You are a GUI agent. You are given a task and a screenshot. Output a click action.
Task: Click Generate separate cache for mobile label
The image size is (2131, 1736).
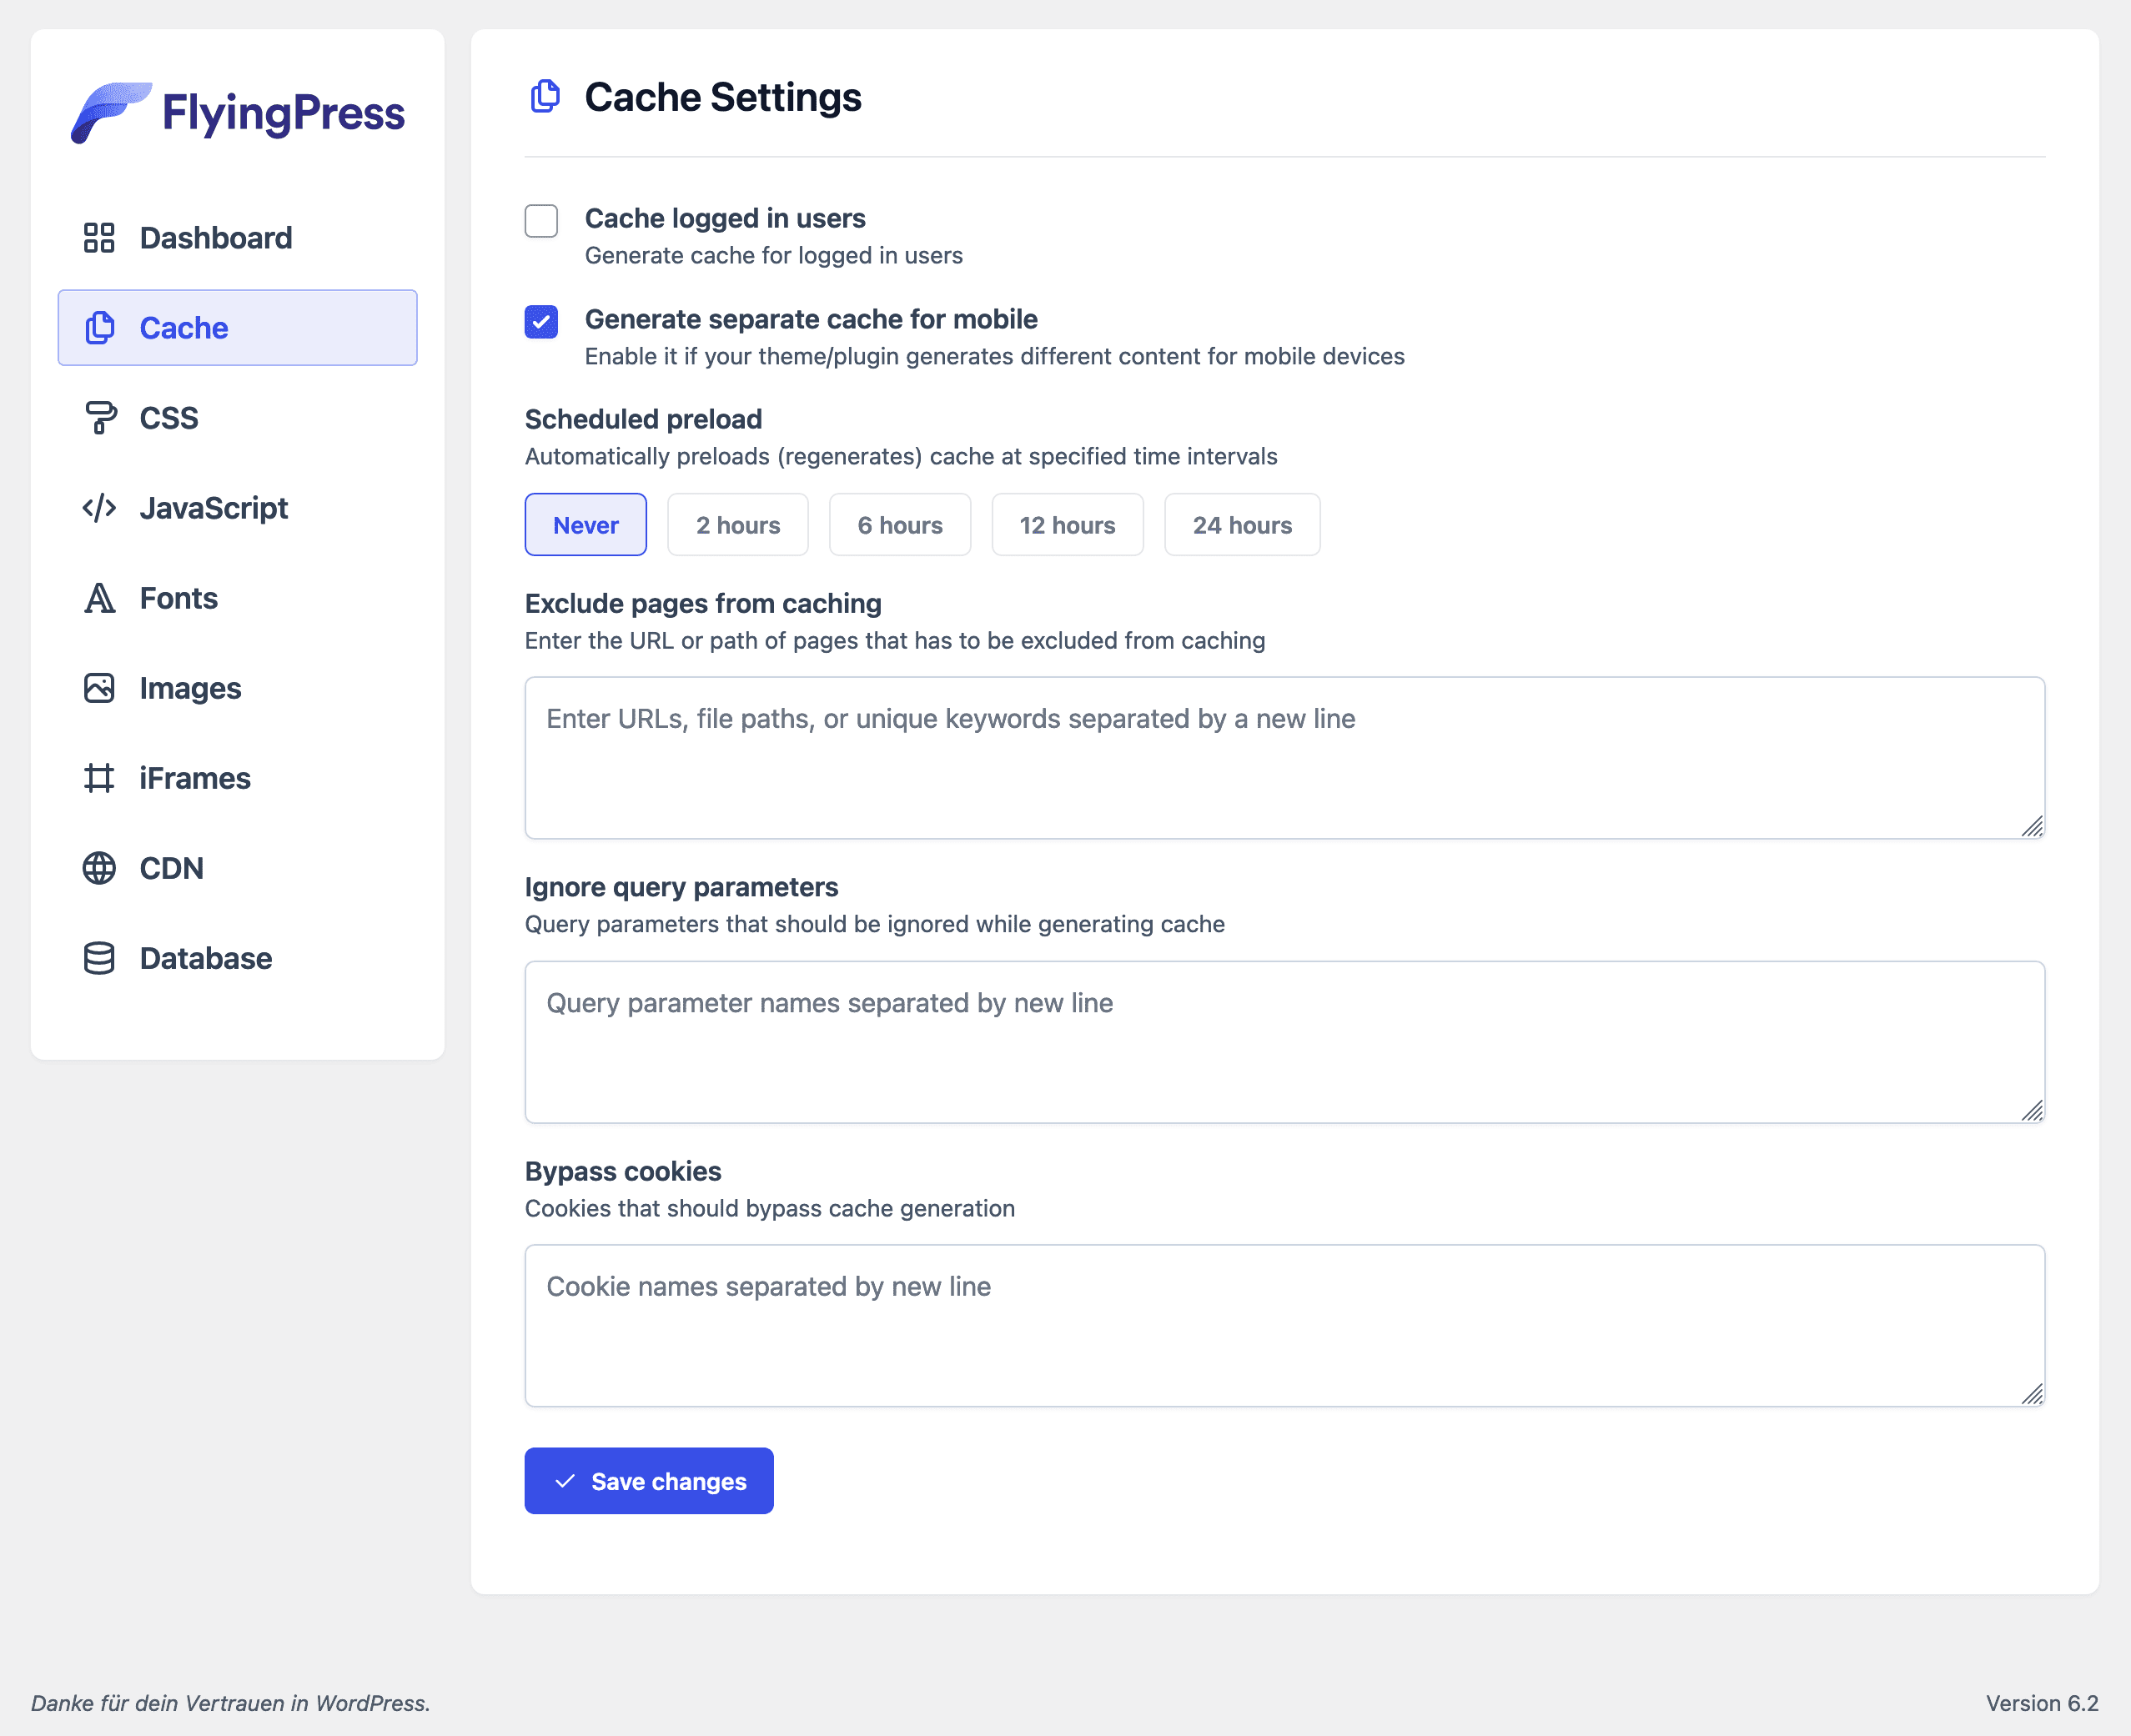tap(811, 319)
